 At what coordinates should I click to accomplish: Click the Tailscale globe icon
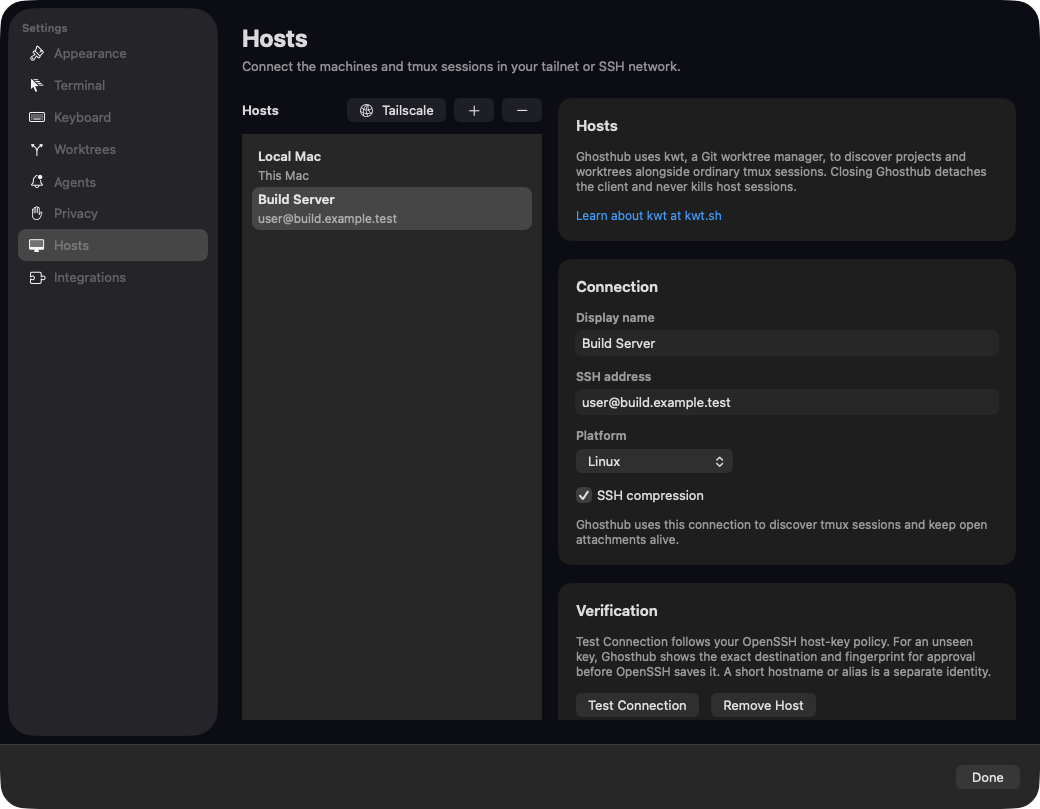366,111
